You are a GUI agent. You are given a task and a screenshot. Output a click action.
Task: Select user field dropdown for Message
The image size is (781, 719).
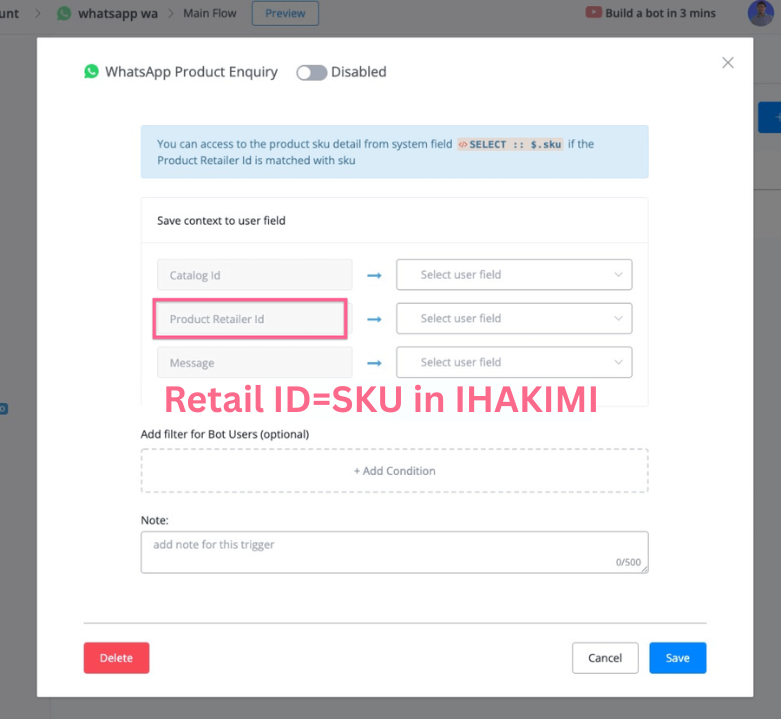pos(514,363)
